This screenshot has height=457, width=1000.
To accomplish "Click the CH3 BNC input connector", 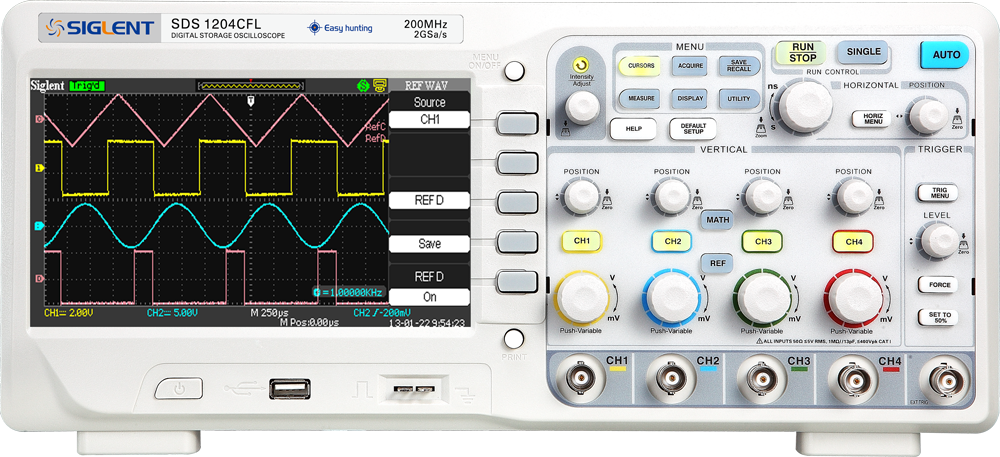I will point(761,379).
